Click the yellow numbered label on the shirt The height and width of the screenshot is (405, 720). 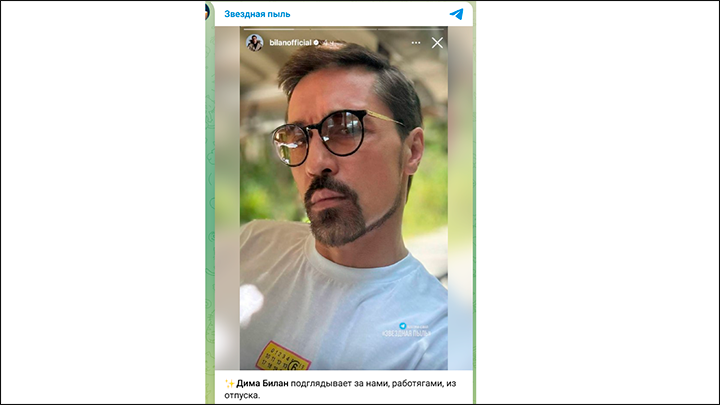(x=283, y=356)
